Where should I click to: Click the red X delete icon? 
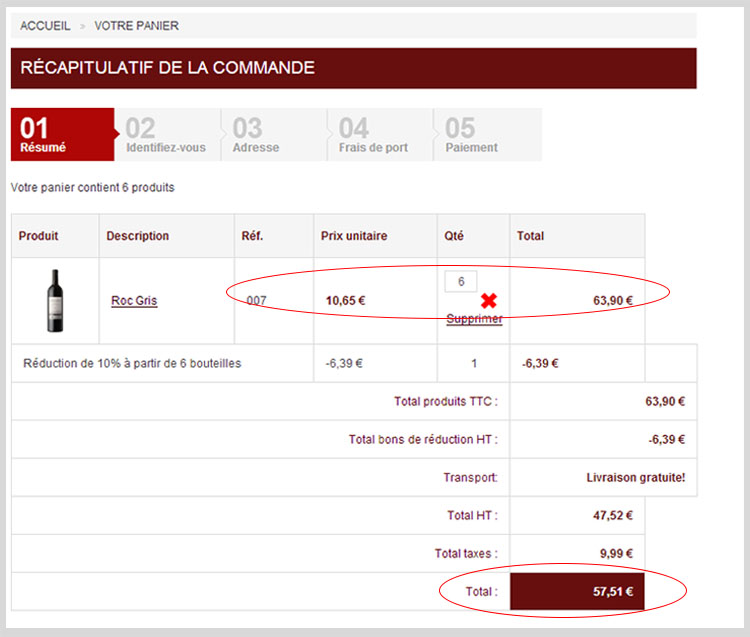pyautogui.click(x=488, y=300)
